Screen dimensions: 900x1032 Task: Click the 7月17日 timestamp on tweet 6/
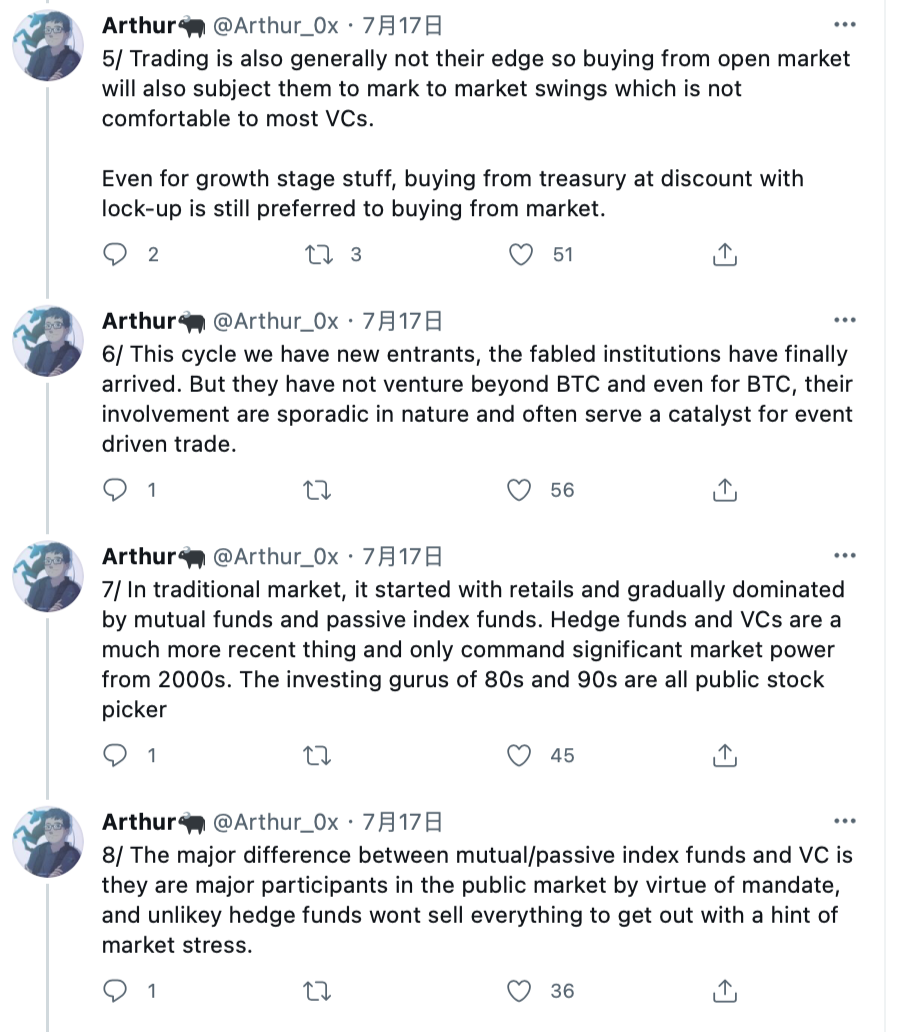[402, 321]
